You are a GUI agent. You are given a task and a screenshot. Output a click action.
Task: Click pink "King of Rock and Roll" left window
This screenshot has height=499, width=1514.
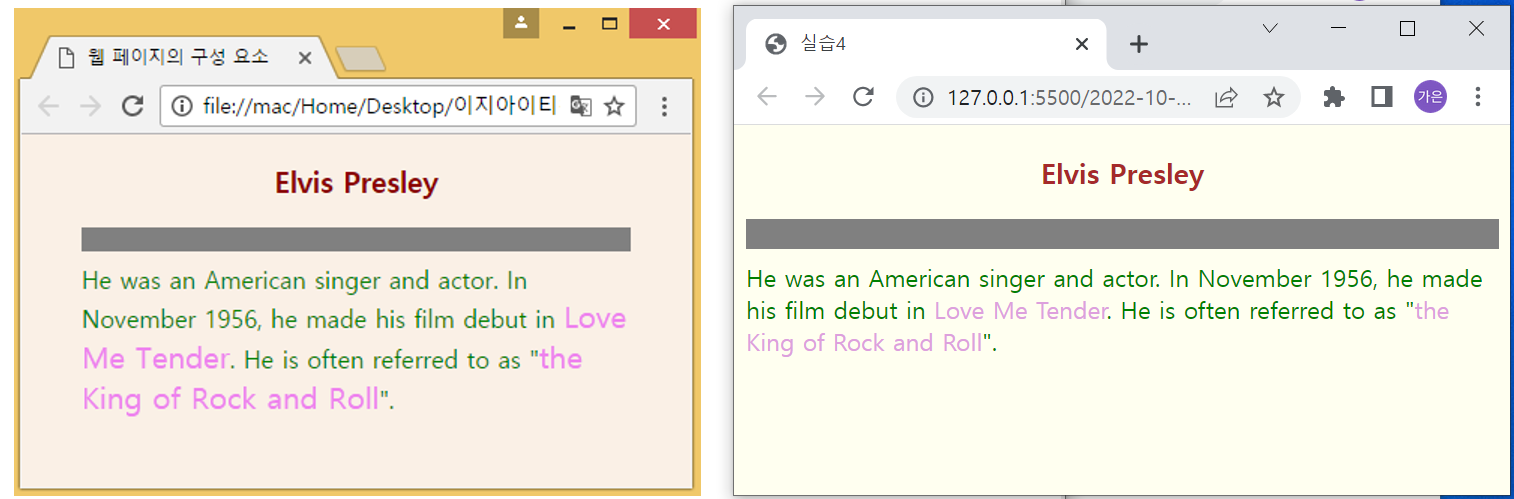point(231,399)
